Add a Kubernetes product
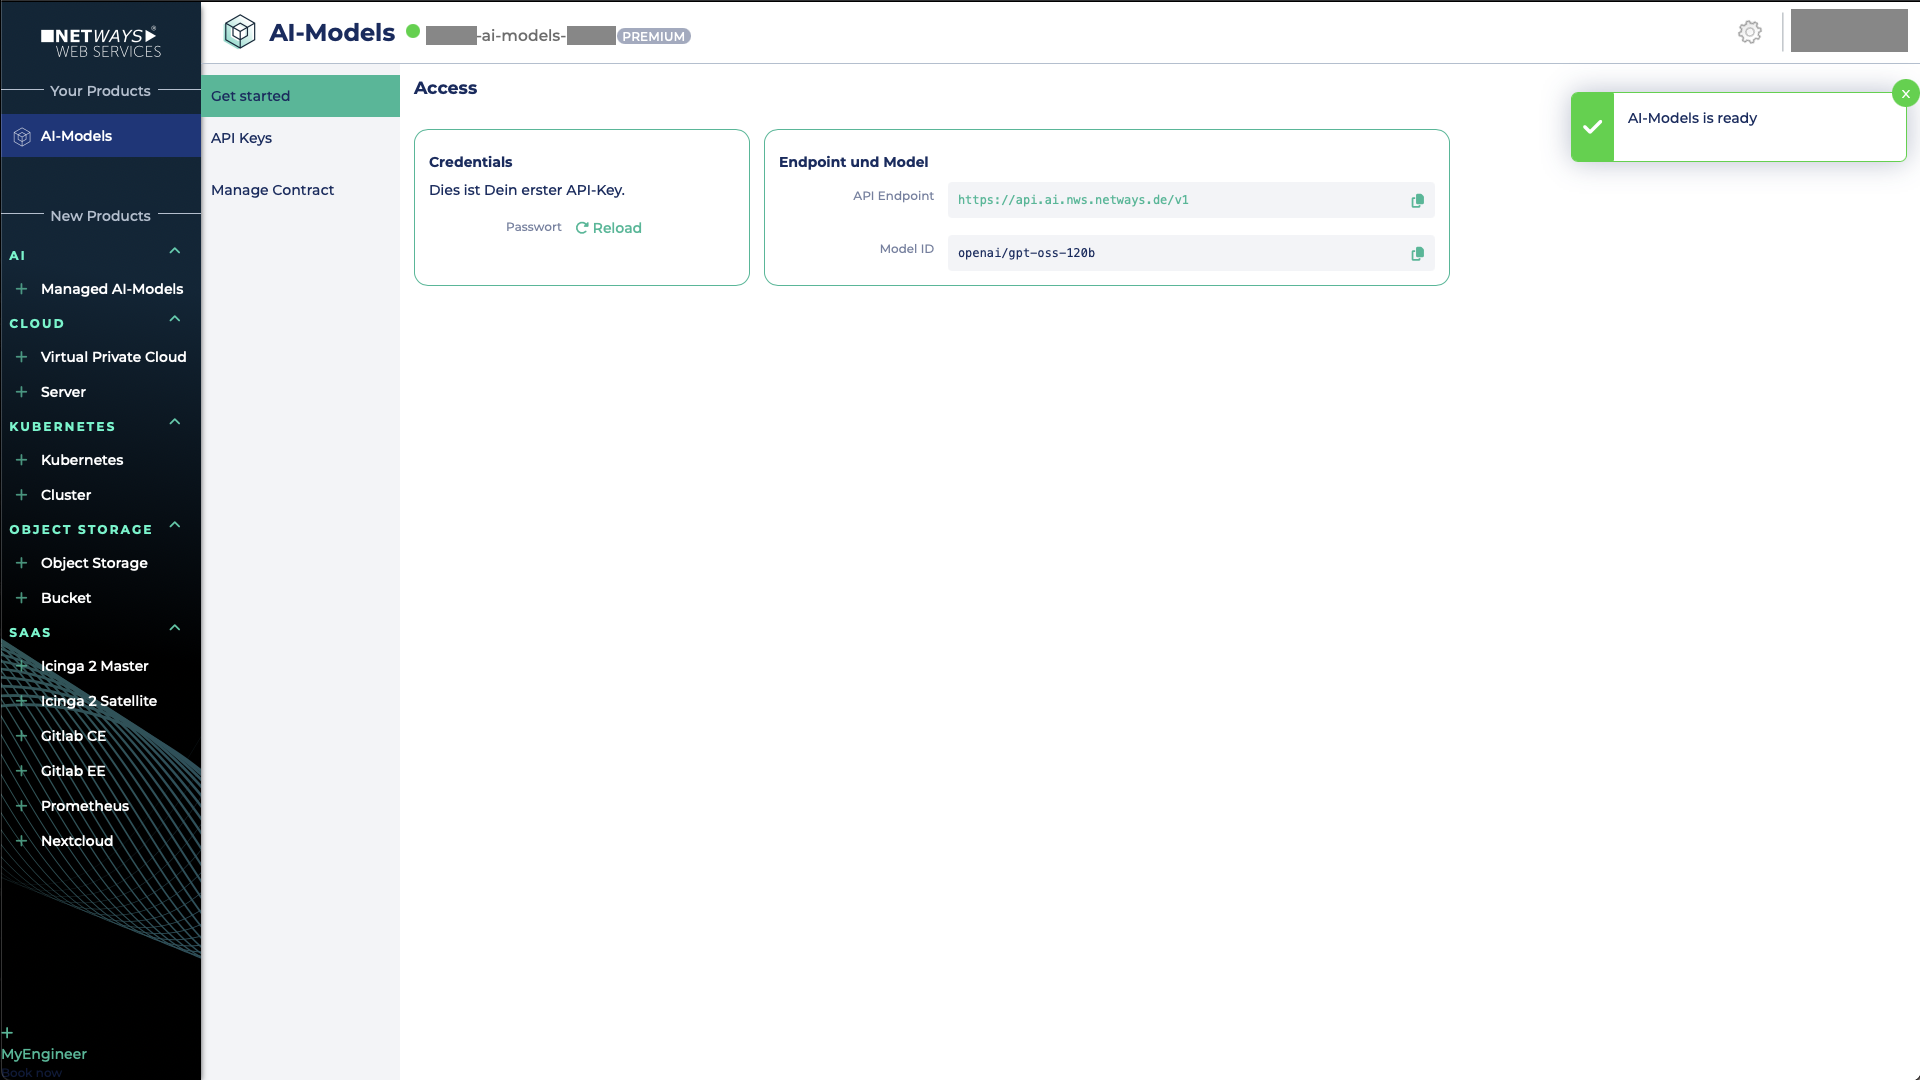 pyautogui.click(x=82, y=460)
